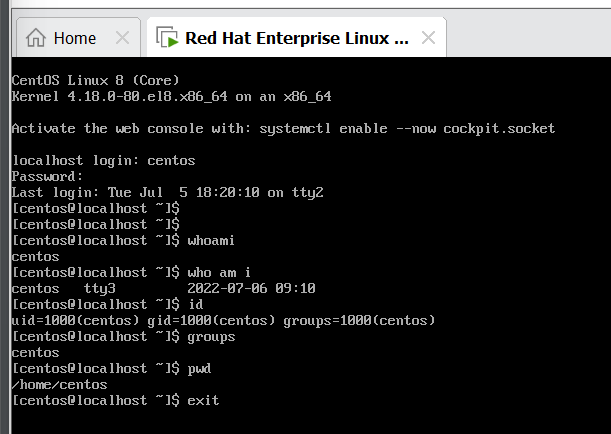The image size is (611, 434).
Task: Close the Red Hat Enterprise Linux tab
Action: point(428,38)
